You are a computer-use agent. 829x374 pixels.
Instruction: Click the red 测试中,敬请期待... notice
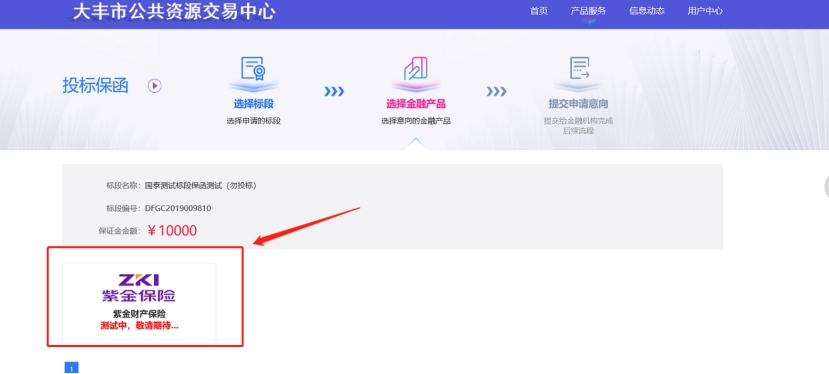(x=139, y=326)
